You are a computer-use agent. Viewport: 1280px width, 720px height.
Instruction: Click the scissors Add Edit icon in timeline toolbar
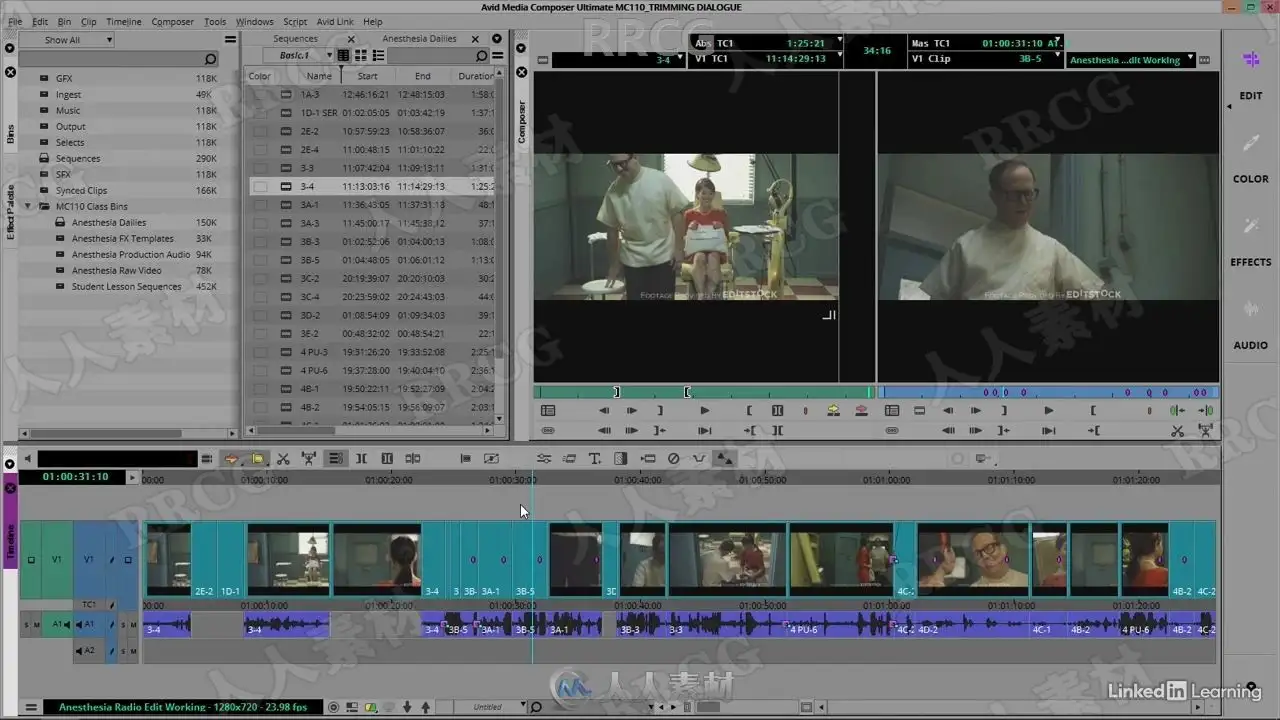(x=283, y=459)
